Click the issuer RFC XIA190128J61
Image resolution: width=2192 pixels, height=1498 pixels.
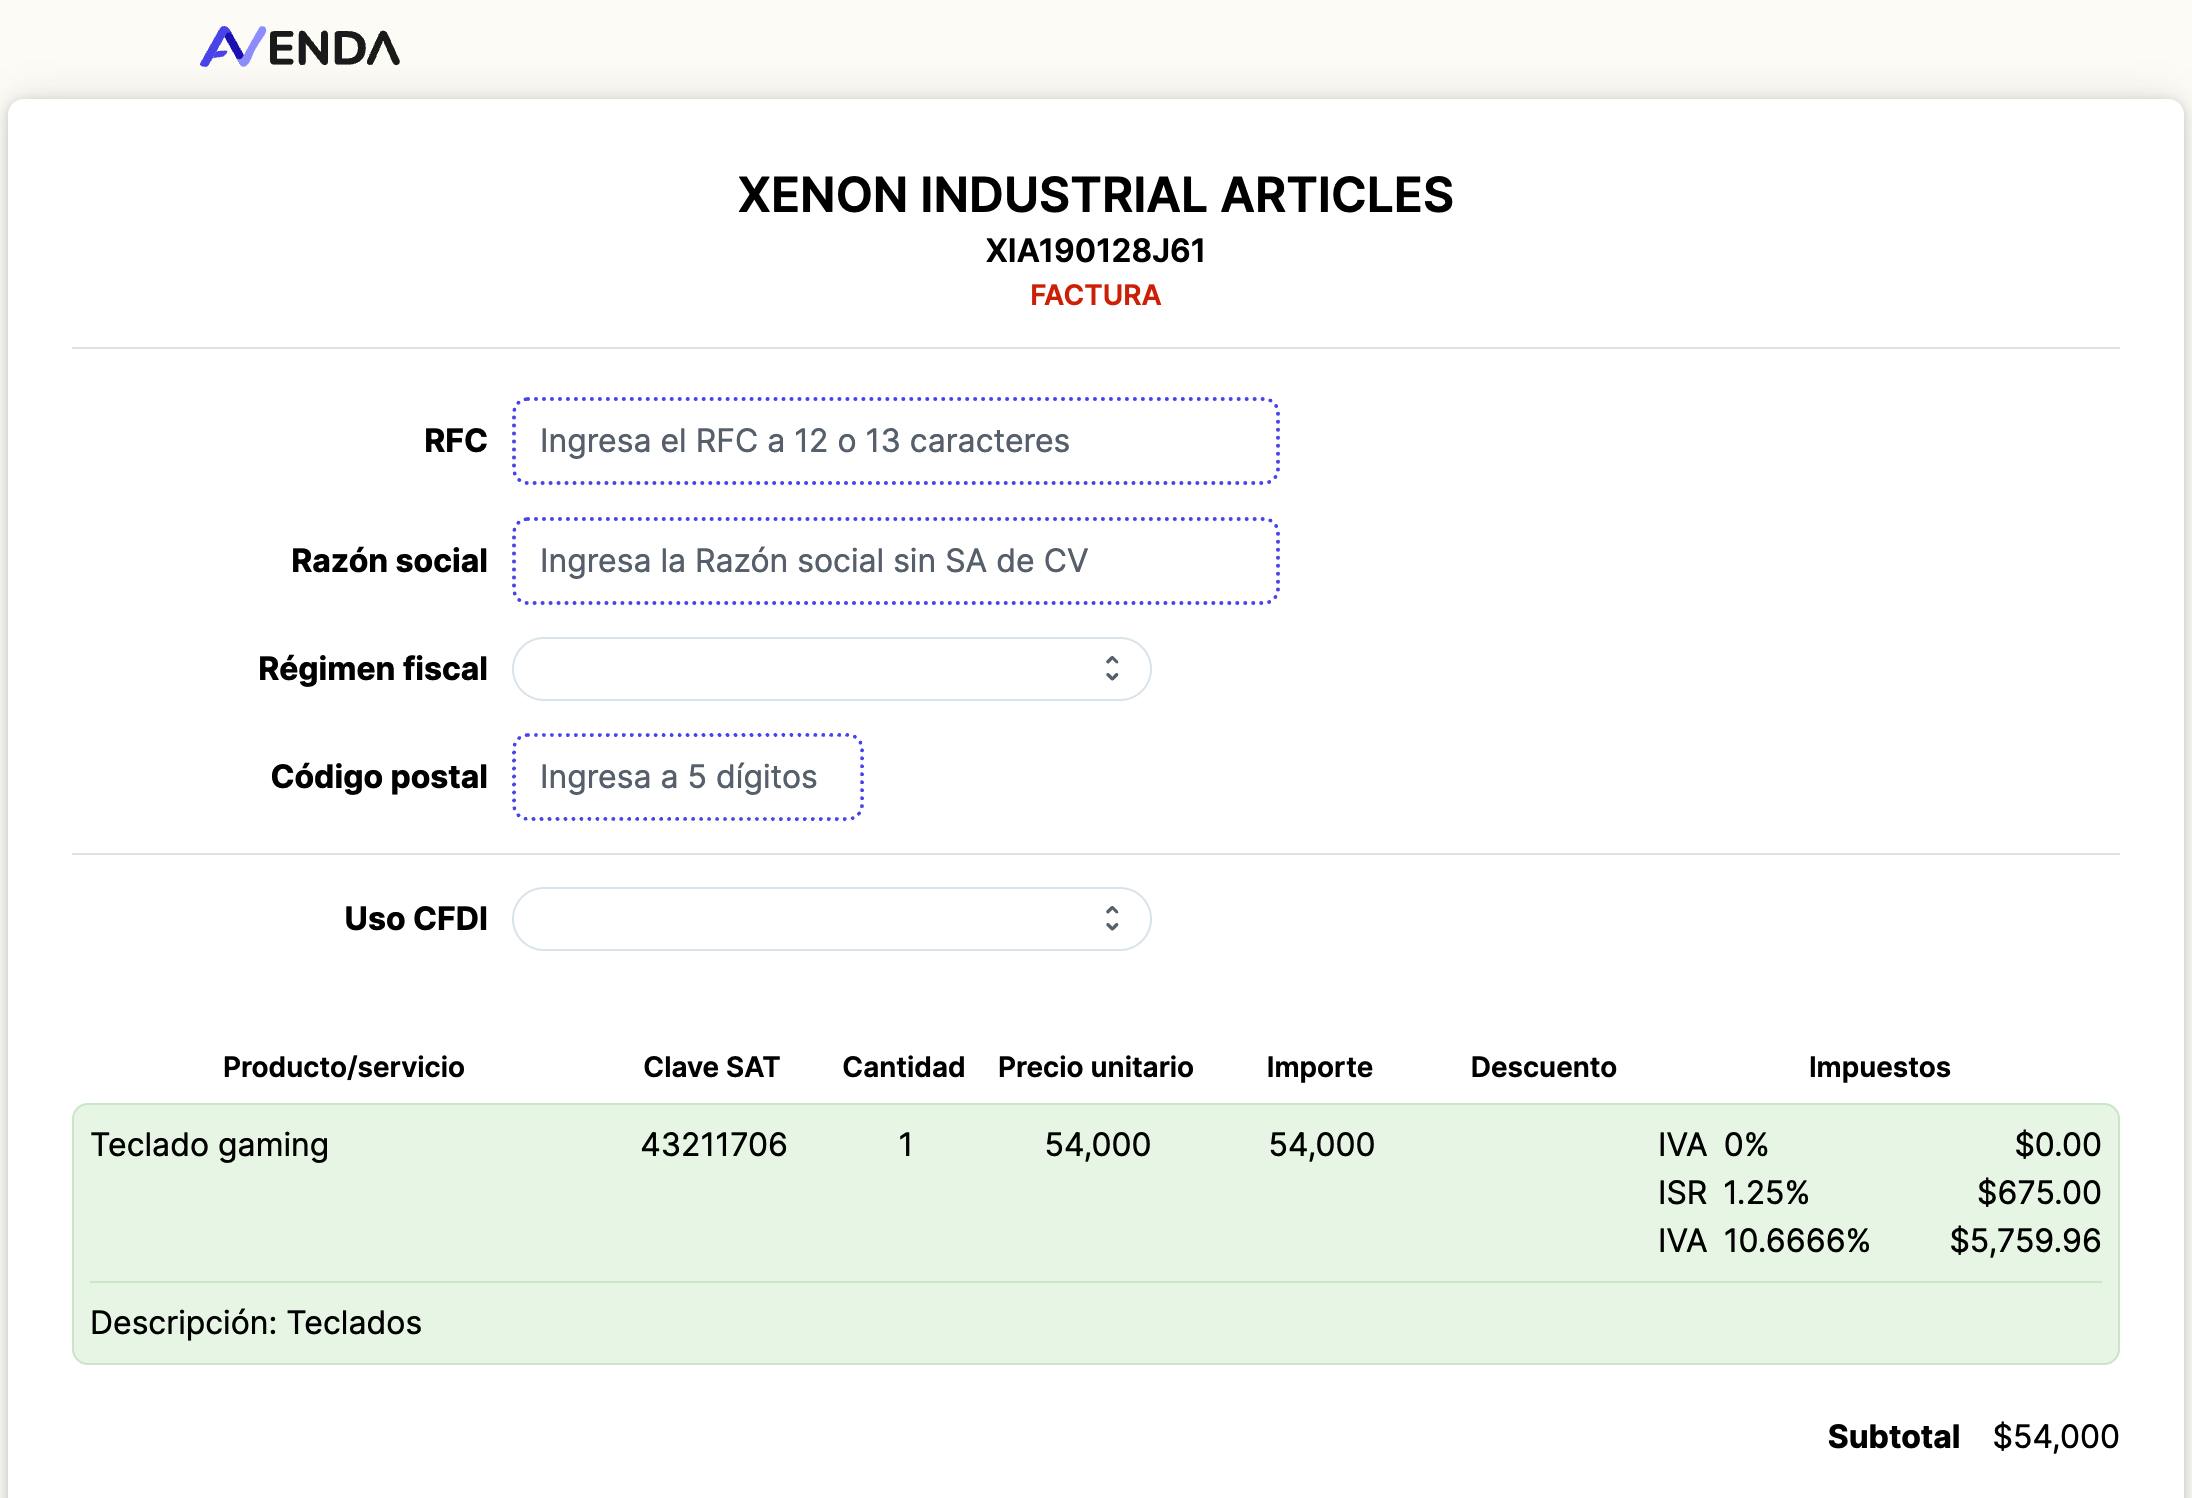1095,250
